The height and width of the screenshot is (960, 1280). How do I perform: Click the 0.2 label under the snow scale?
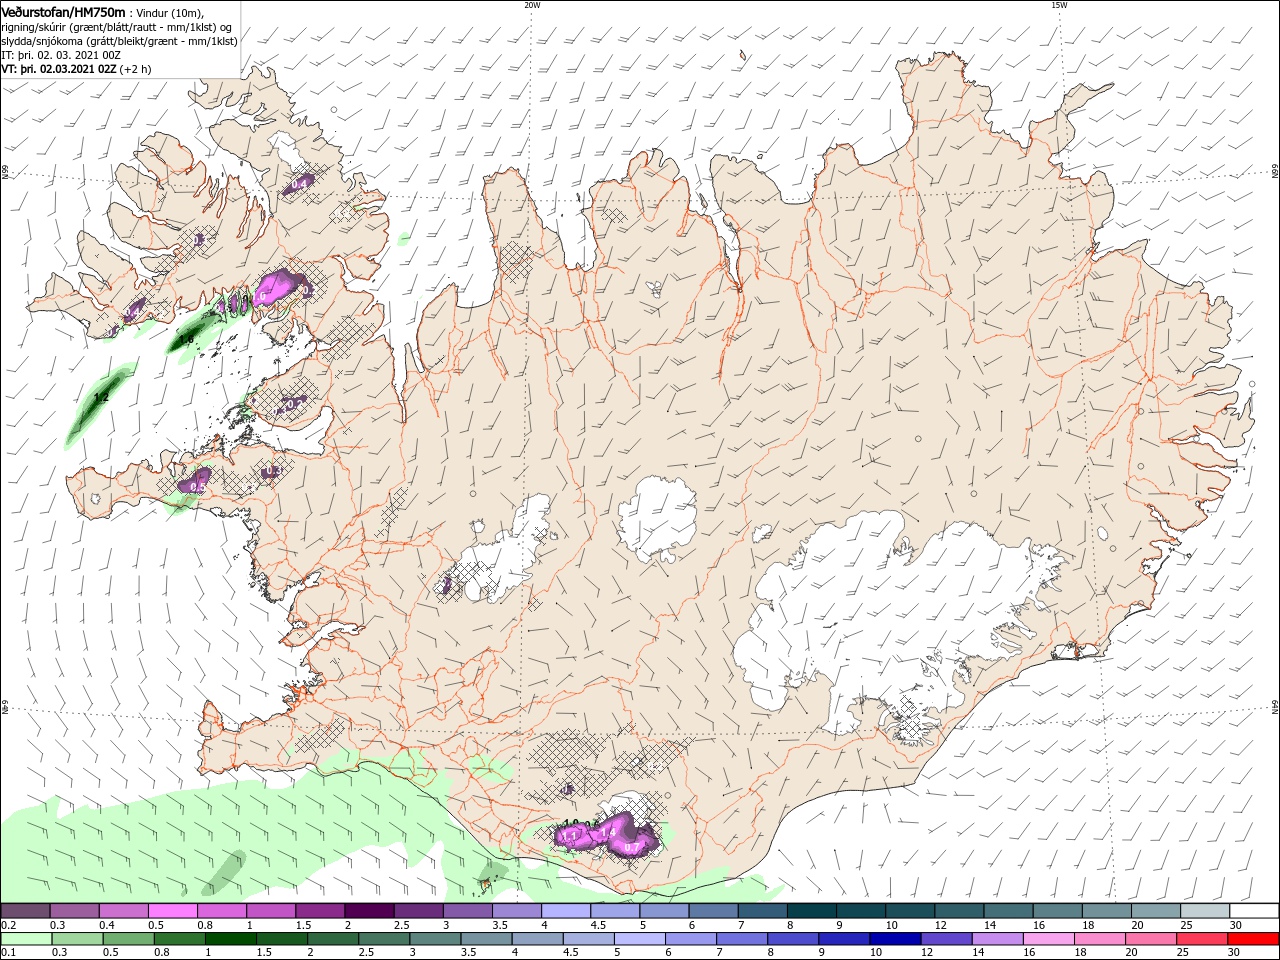[x=7, y=925]
